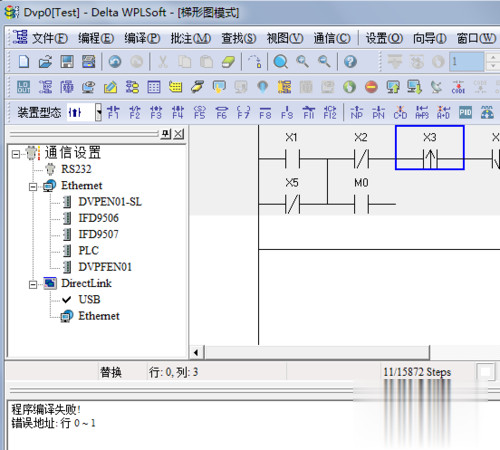Viewport: 500px width, 450px height.
Task: Open the 设置(O) menu
Action: (384, 38)
